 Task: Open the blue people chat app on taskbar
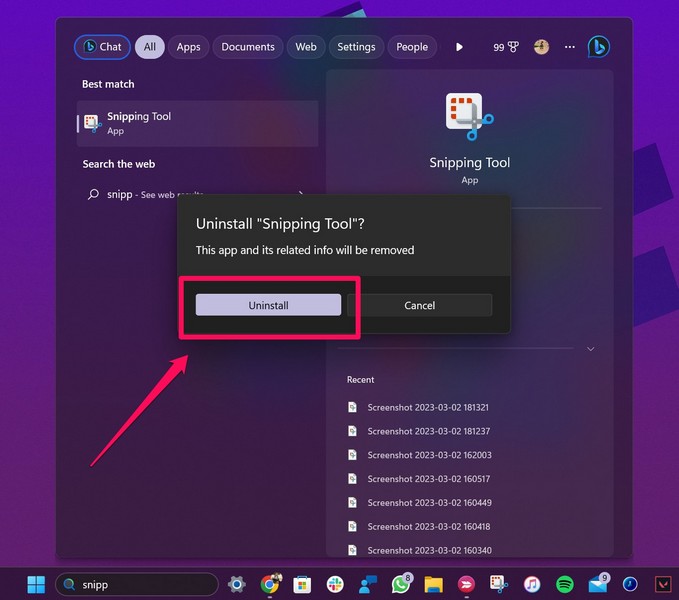[368, 584]
